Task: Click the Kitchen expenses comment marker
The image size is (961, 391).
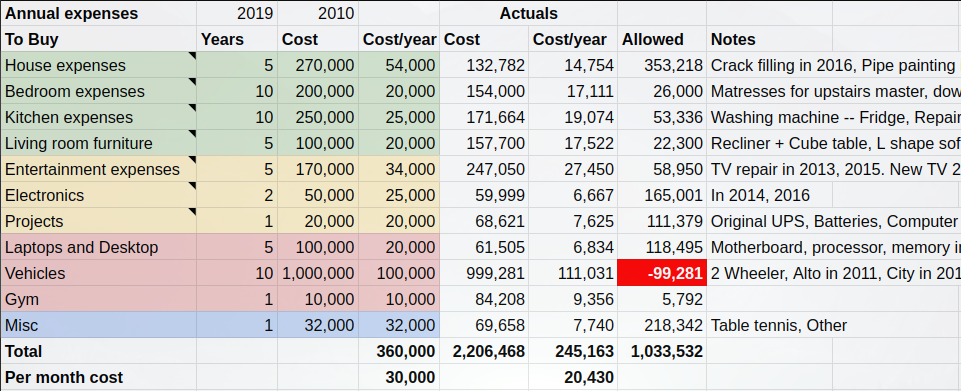Action: coord(192,108)
